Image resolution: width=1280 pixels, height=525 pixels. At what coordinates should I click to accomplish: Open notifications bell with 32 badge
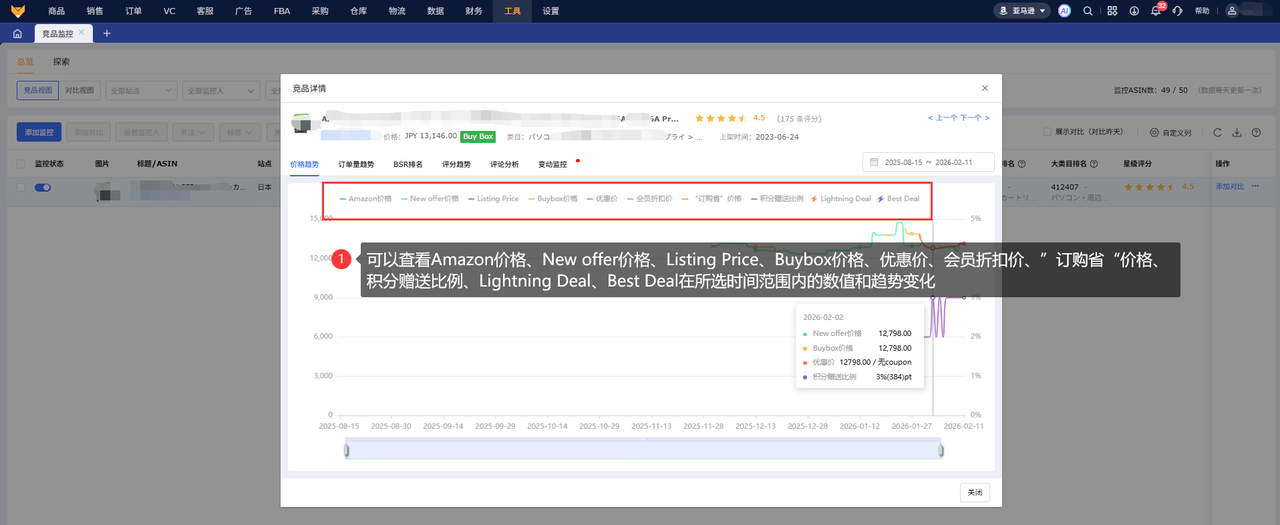click(1156, 11)
